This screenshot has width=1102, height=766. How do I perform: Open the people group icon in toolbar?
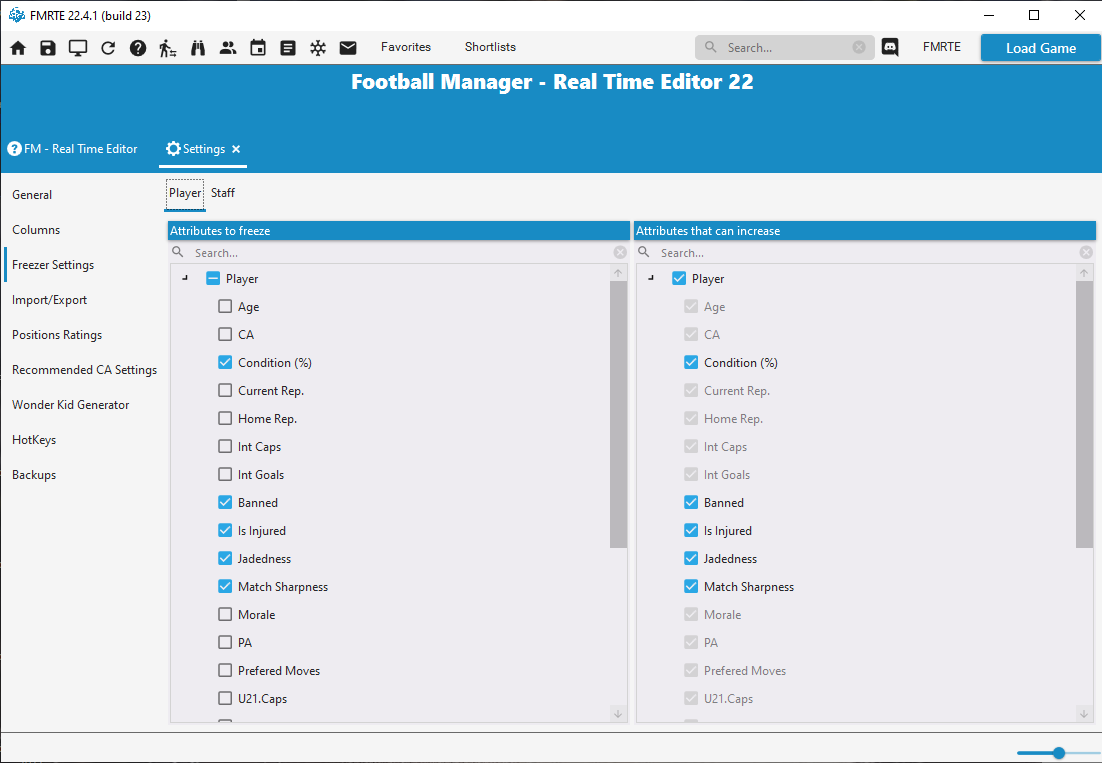tap(228, 48)
